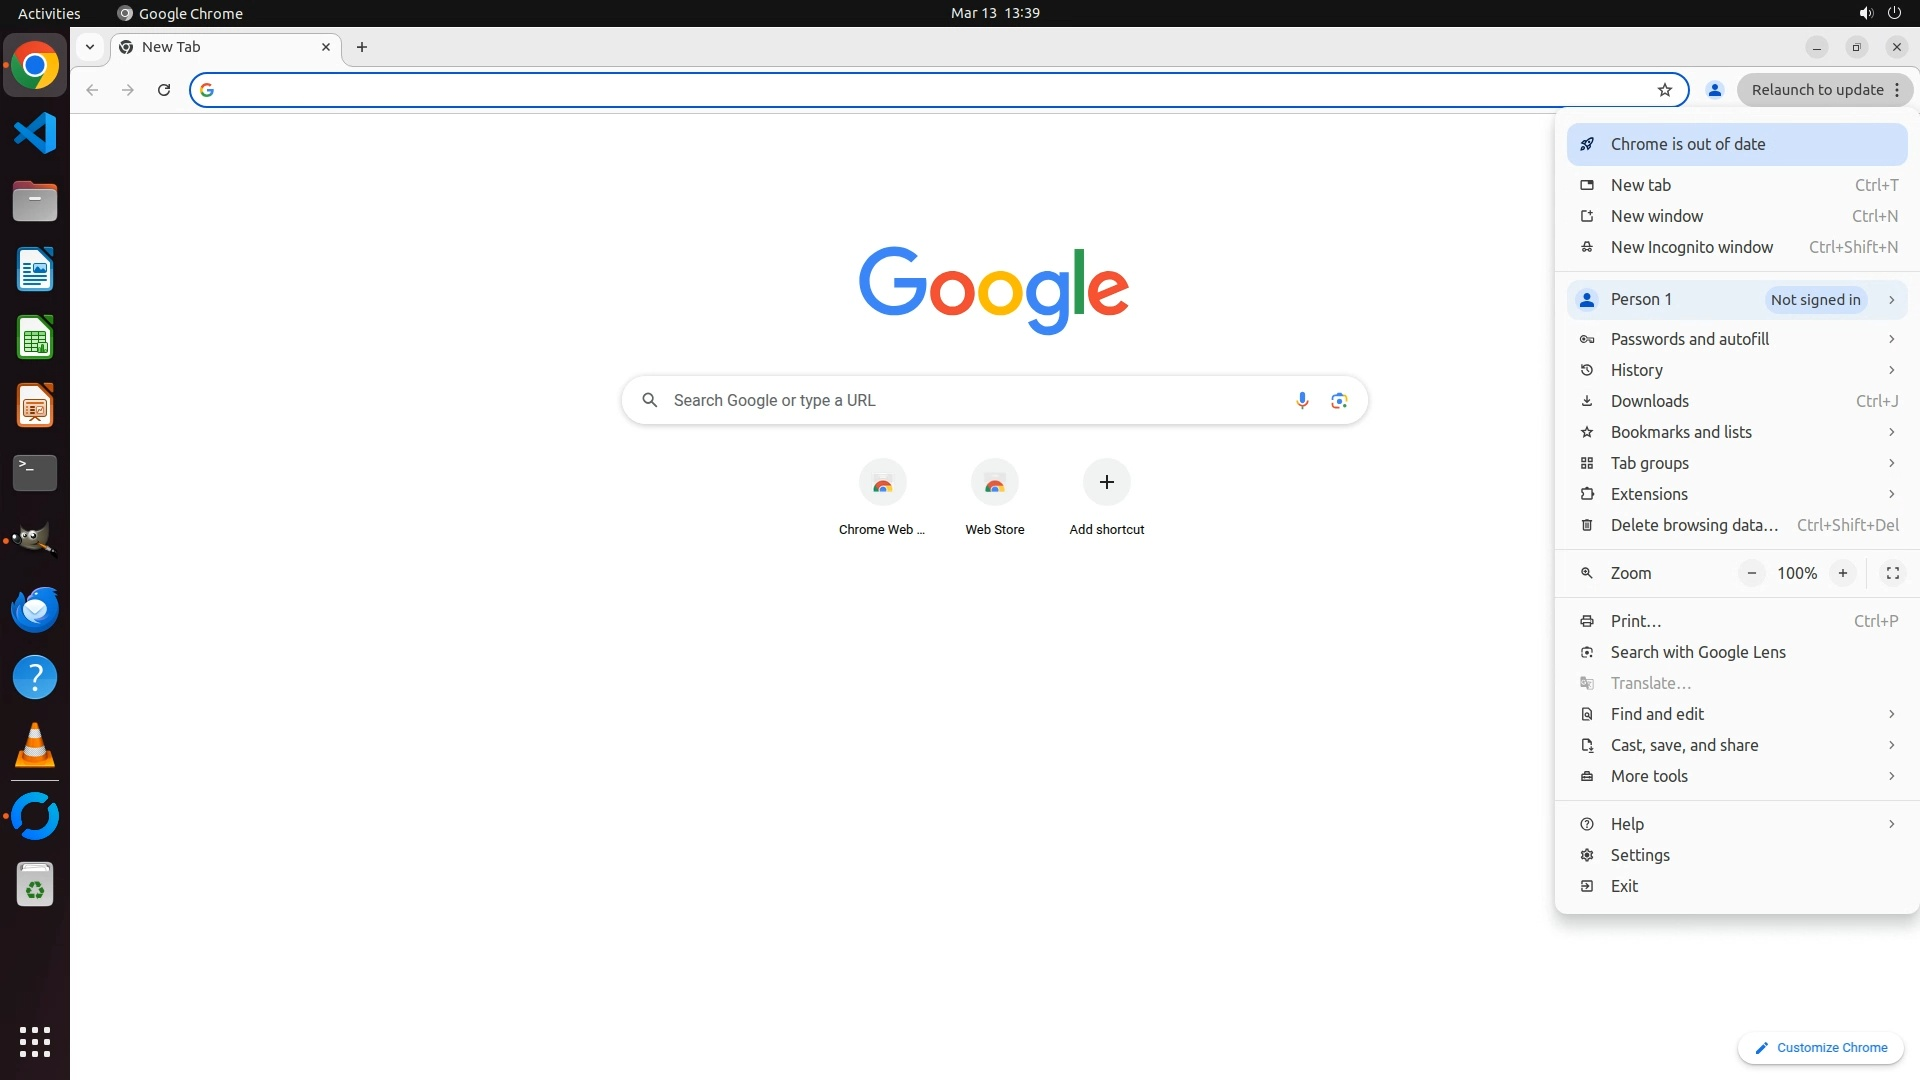Increase zoom with the plus button
This screenshot has height=1080, width=1920.
1842,573
